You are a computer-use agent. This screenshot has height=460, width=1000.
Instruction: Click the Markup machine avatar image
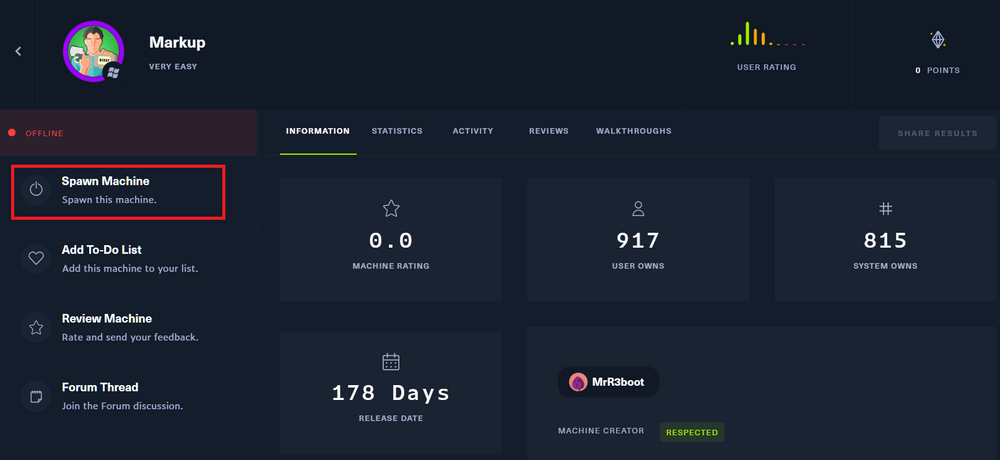click(93, 51)
